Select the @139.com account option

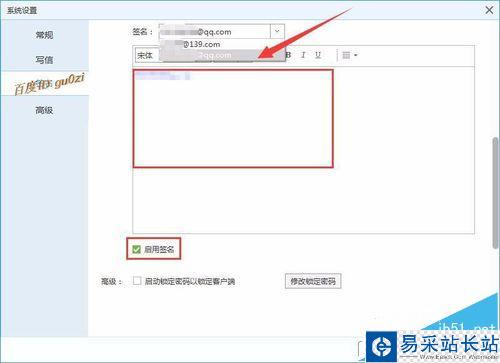click(x=222, y=44)
